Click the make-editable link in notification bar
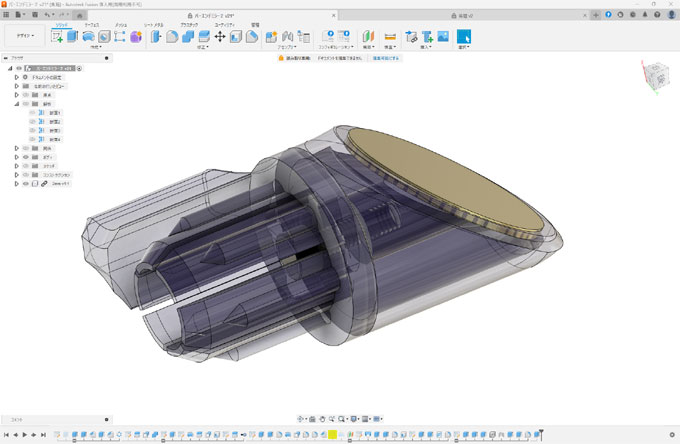The height and width of the screenshot is (444, 680). (x=386, y=58)
